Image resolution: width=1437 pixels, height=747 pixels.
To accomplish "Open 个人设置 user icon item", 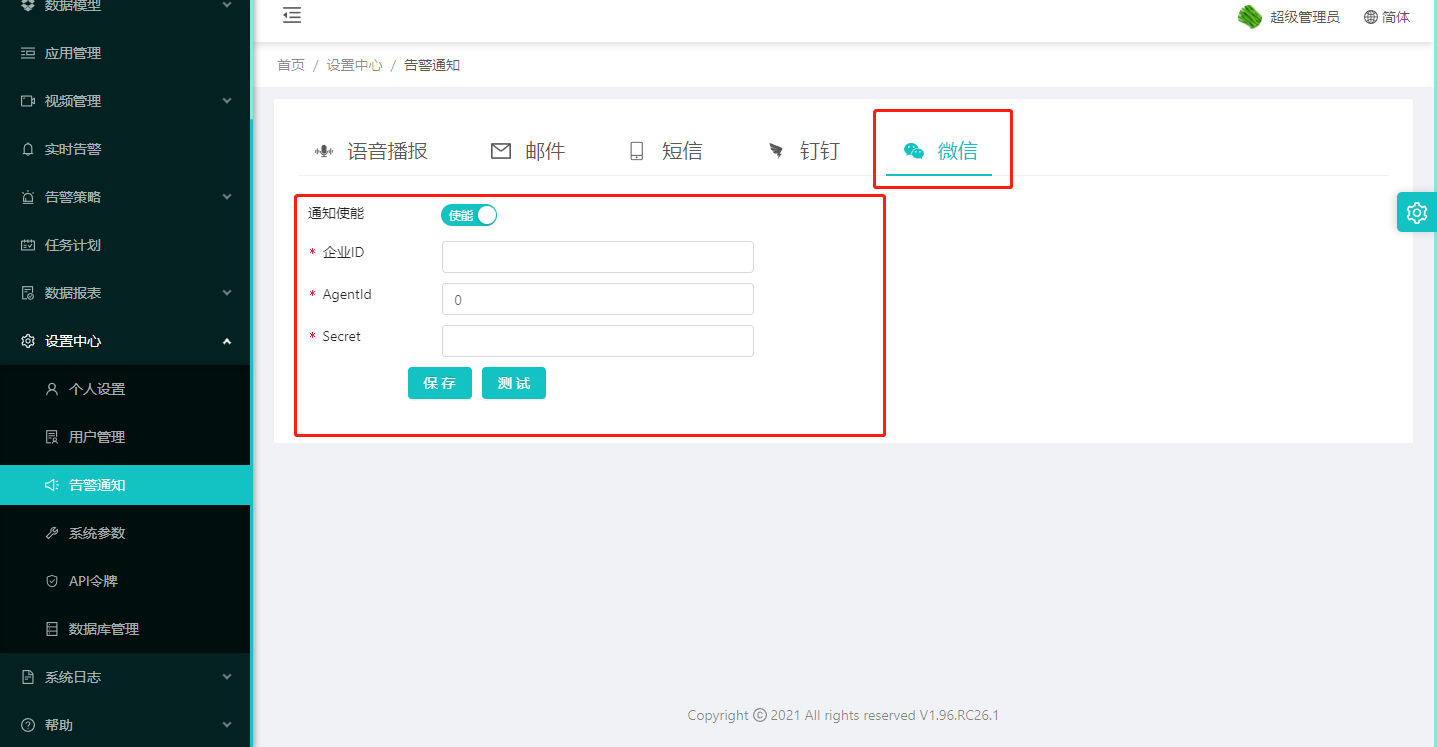I will [x=52, y=389].
